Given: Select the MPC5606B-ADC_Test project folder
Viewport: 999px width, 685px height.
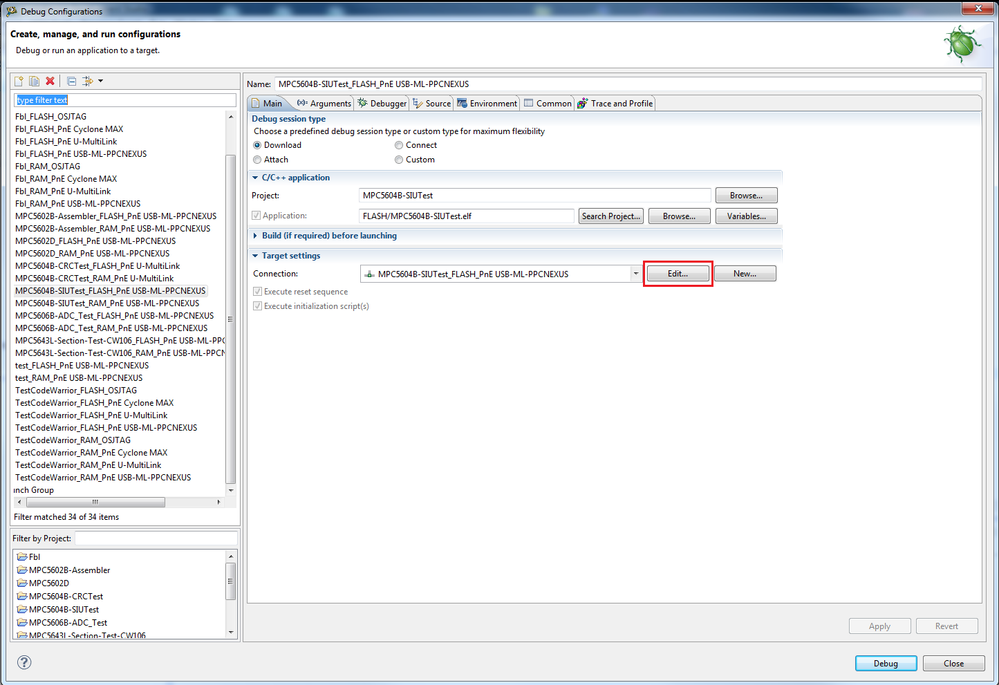Looking at the screenshot, I should (62, 623).
